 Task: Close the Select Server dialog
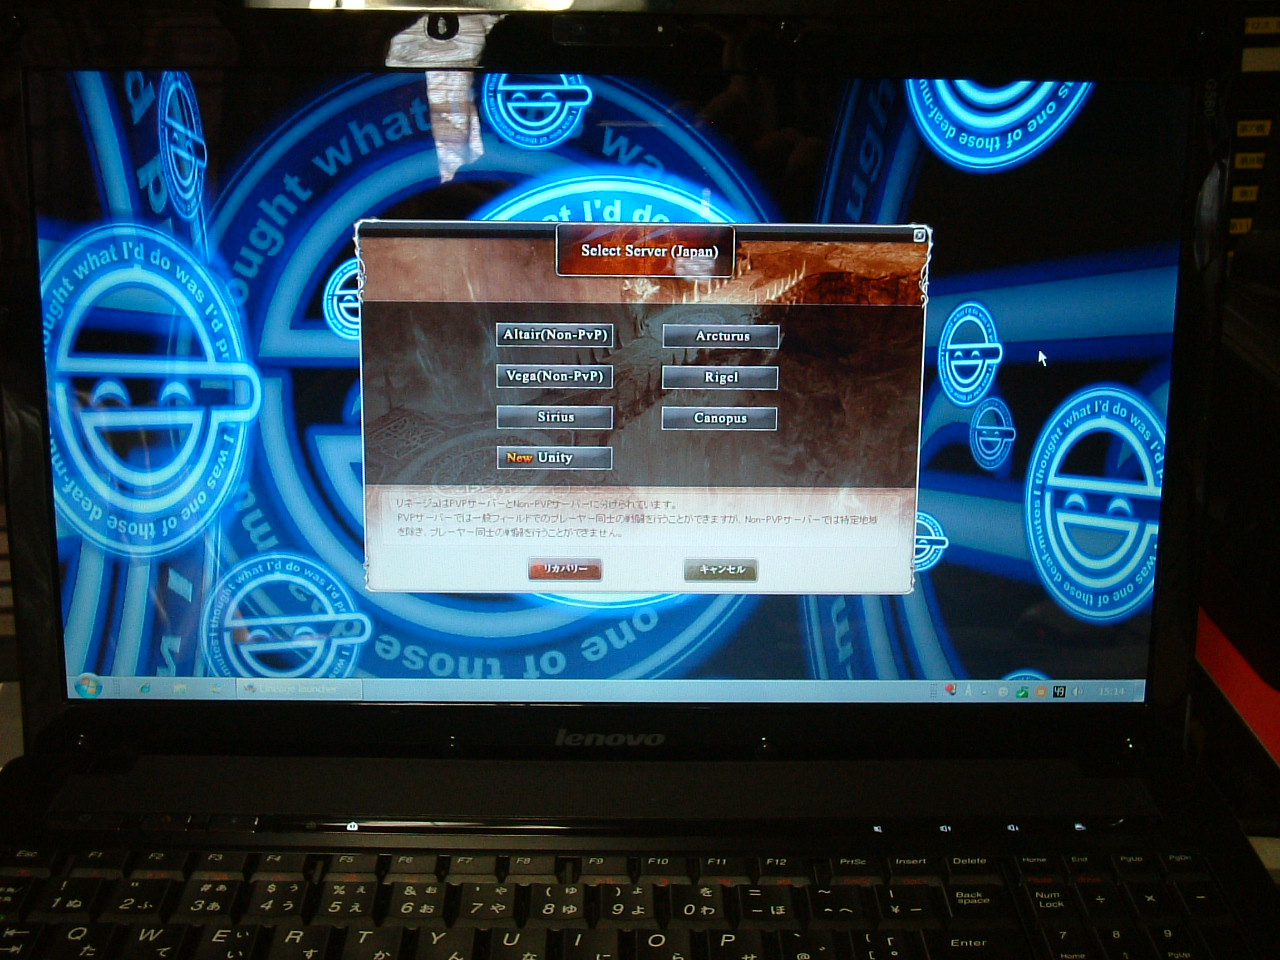(x=919, y=235)
